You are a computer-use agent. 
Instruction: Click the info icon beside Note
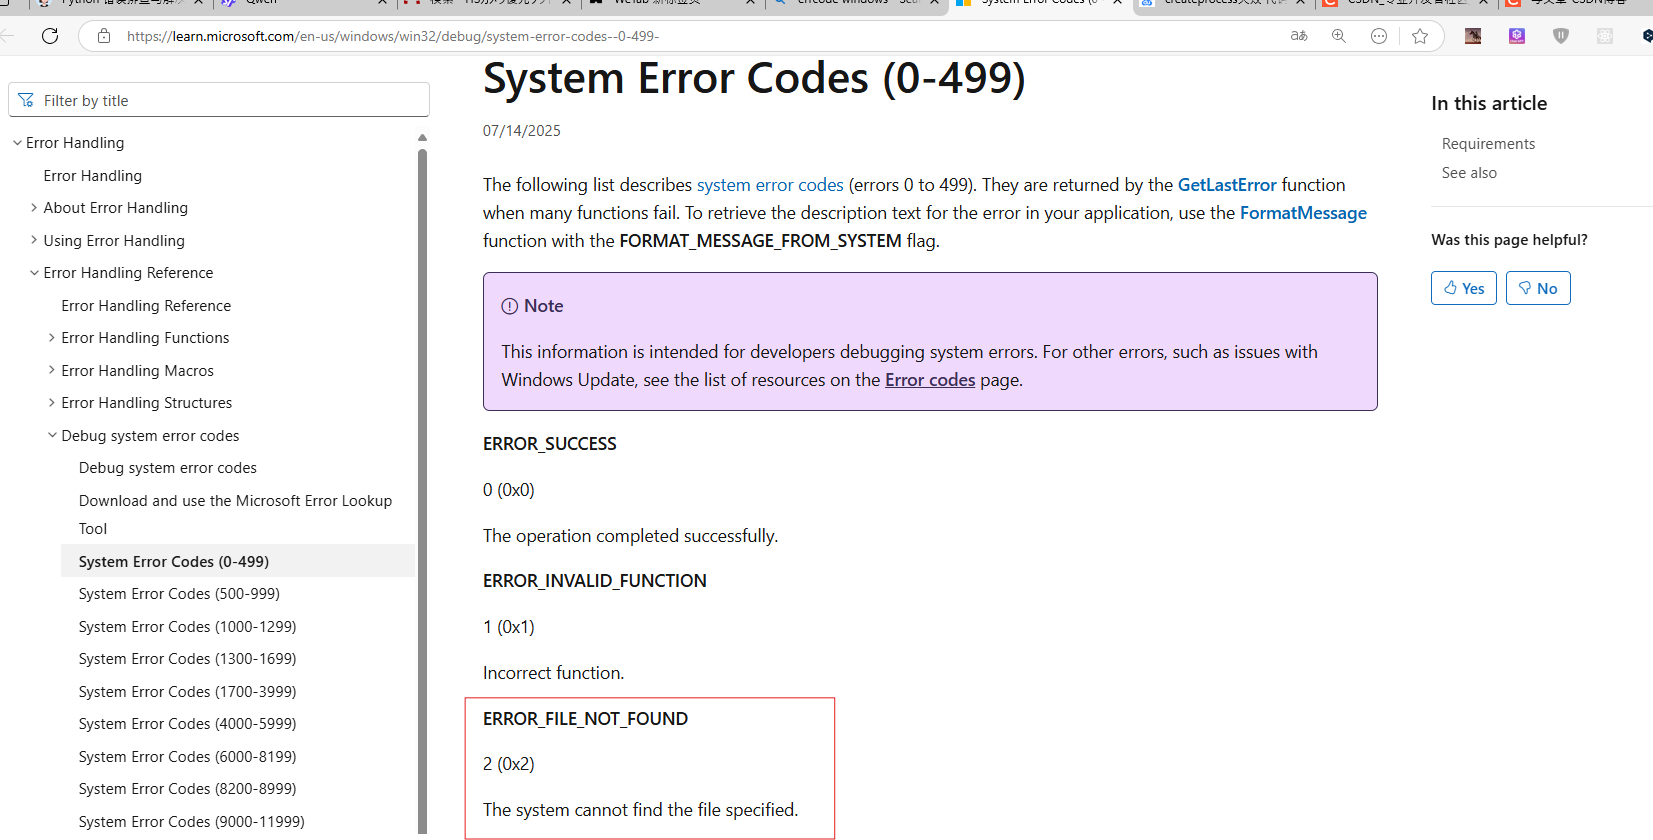point(510,306)
